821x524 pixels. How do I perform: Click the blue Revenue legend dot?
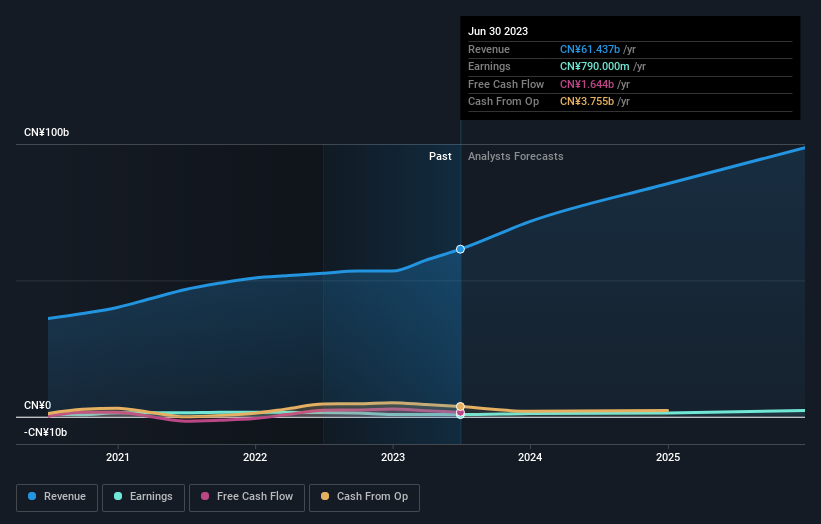coord(32,496)
